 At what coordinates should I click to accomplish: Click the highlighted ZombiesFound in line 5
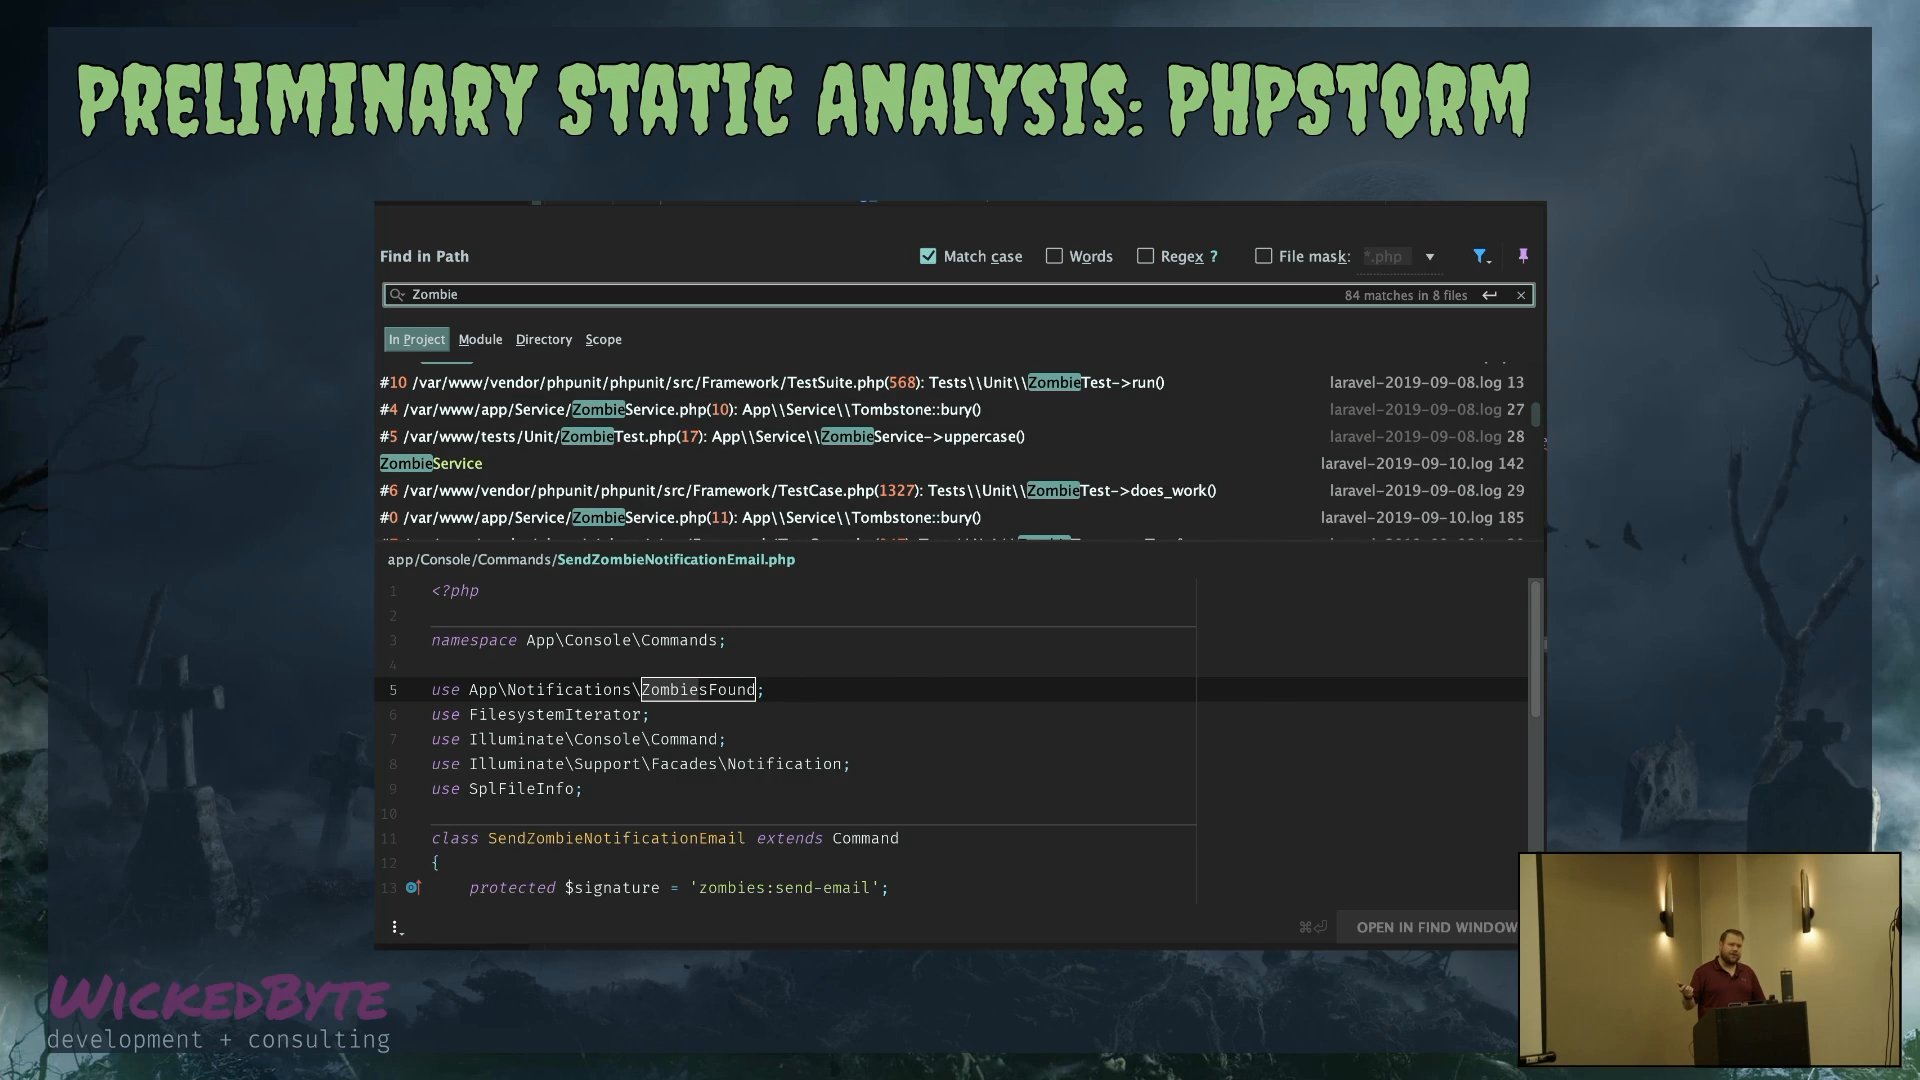click(x=698, y=690)
